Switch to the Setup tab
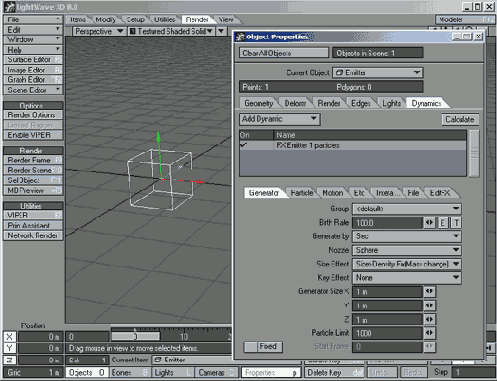Image resolution: width=497 pixels, height=381 pixels. pos(136,20)
